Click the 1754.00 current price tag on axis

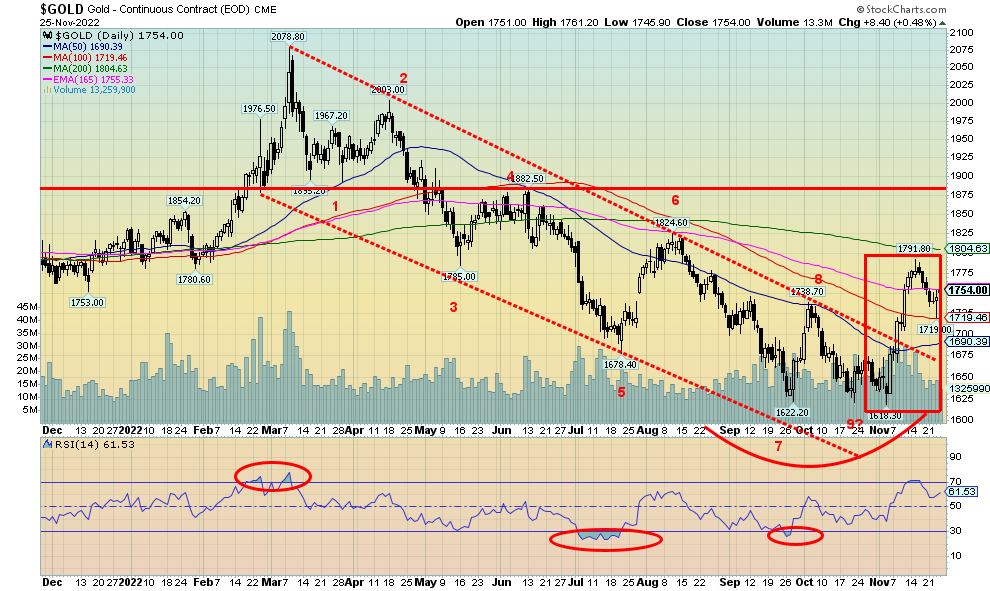[x=966, y=290]
